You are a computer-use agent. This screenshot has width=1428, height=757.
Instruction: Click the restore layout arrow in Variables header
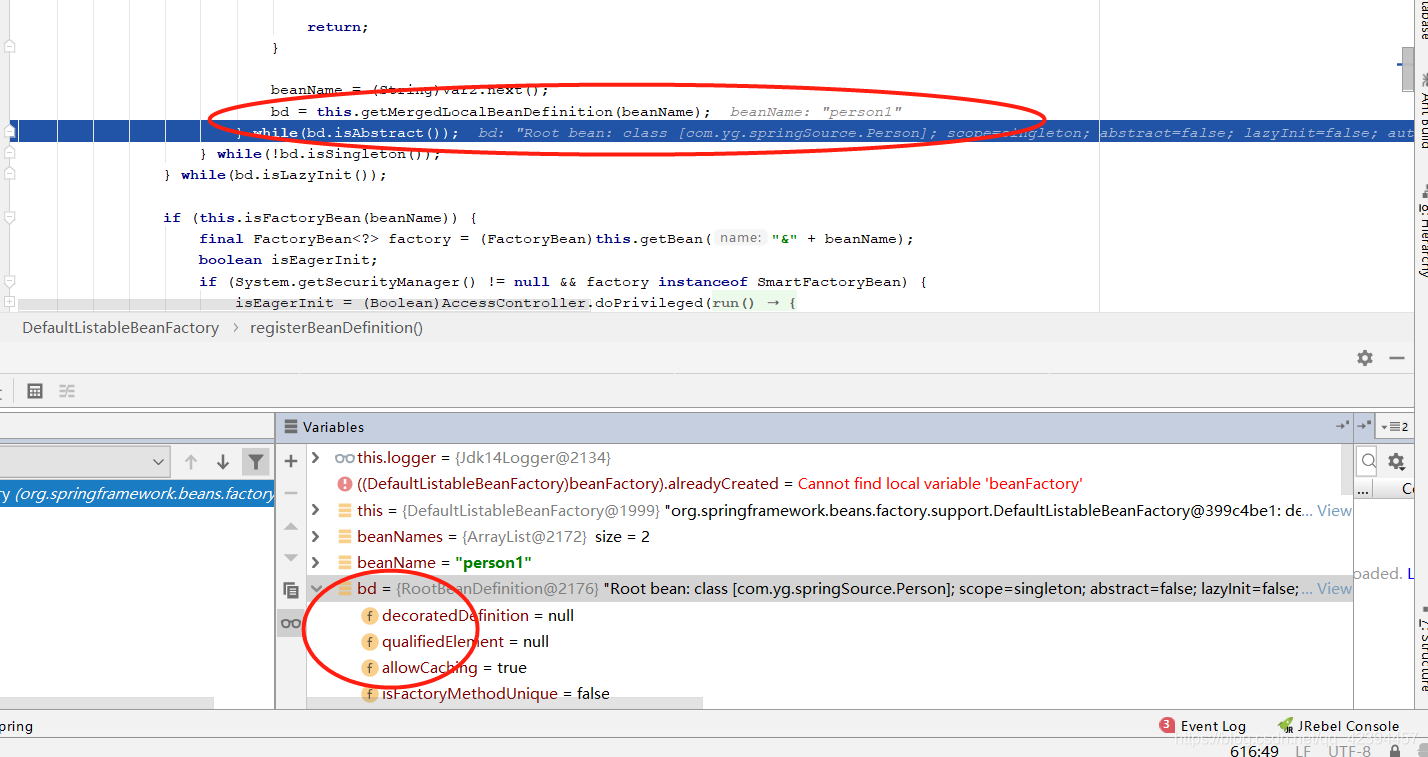[1342, 426]
